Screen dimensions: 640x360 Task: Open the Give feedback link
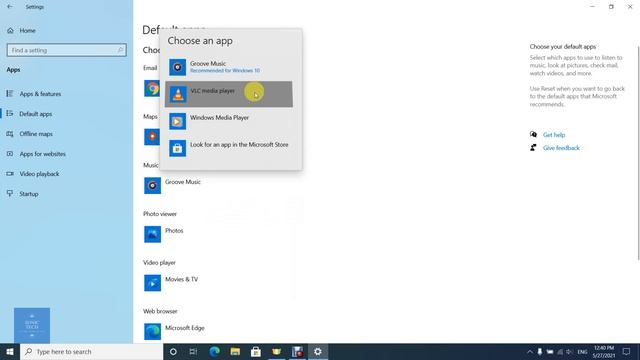point(561,148)
